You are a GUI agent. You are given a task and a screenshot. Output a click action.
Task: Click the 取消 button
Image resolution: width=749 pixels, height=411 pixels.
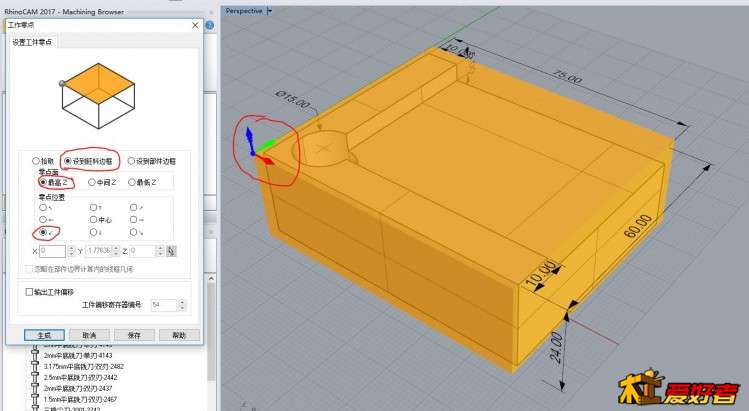(89, 335)
